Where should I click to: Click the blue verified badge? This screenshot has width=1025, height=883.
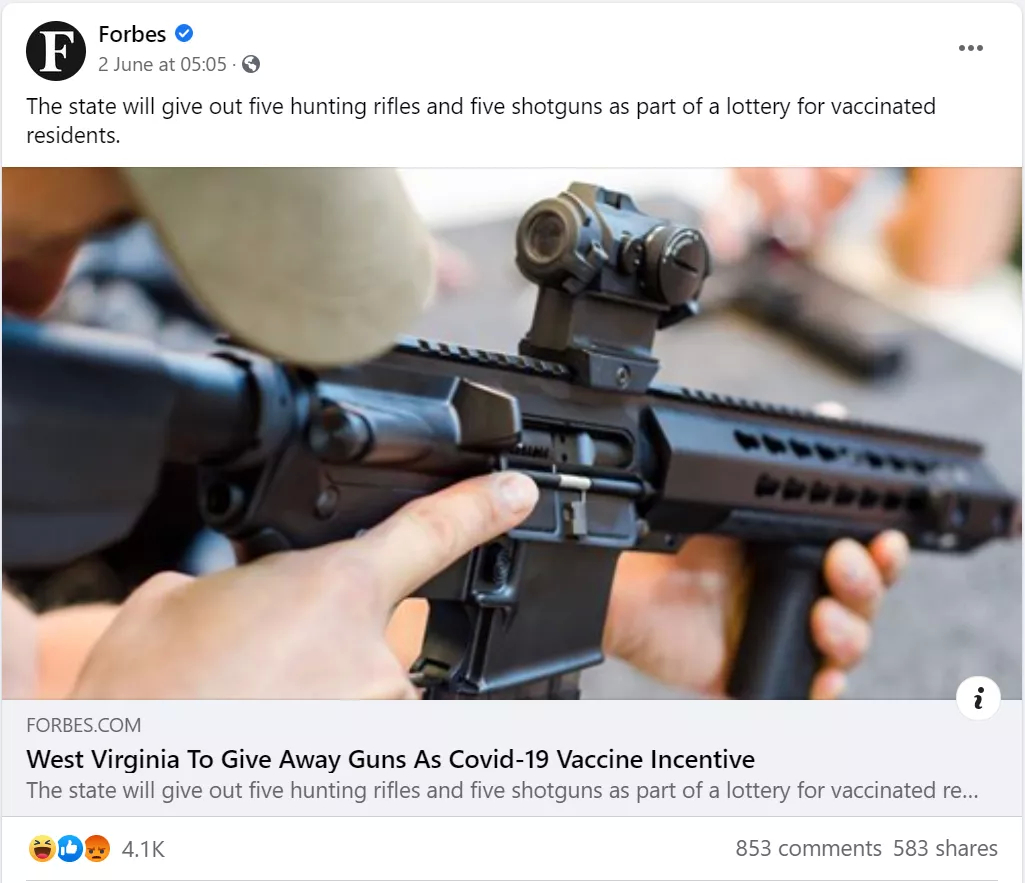(184, 33)
